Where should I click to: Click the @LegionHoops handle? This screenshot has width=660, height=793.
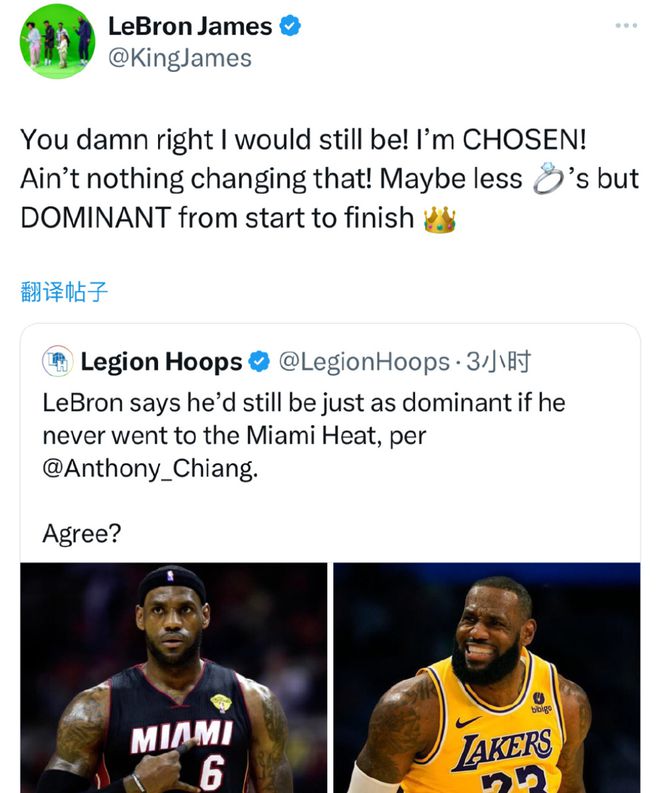(363, 361)
